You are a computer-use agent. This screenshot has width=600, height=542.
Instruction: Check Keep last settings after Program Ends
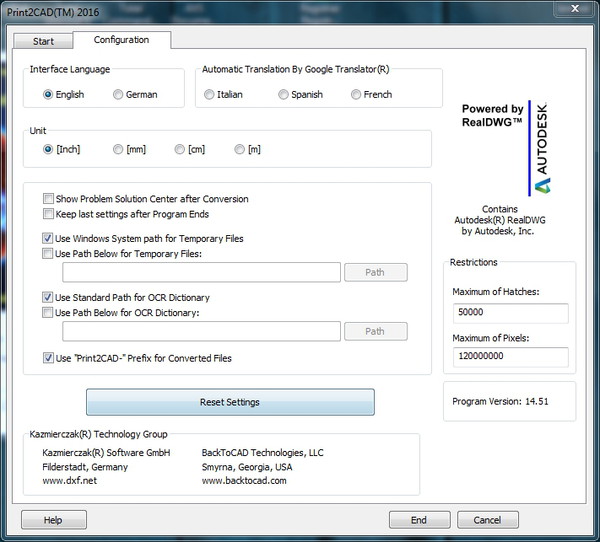(126, 214)
